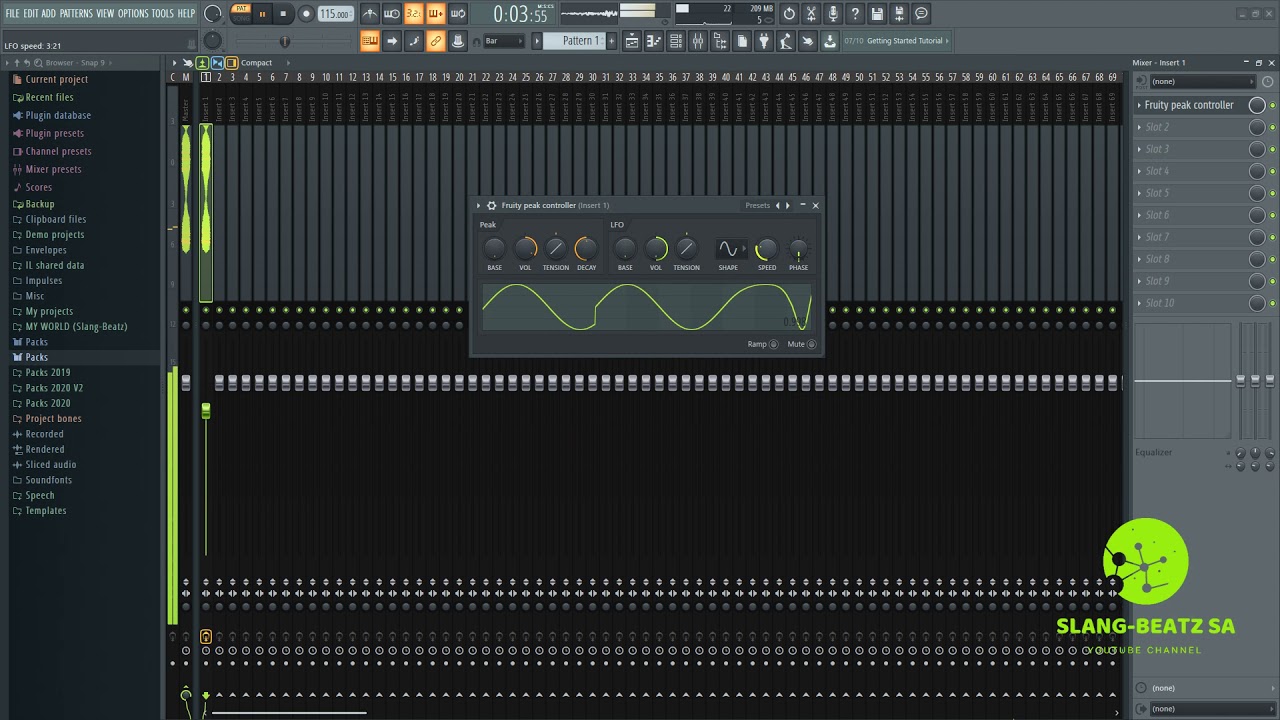Open the channel rack view icon
The height and width of the screenshot is (720, 1280).
(x=676, y=41)
